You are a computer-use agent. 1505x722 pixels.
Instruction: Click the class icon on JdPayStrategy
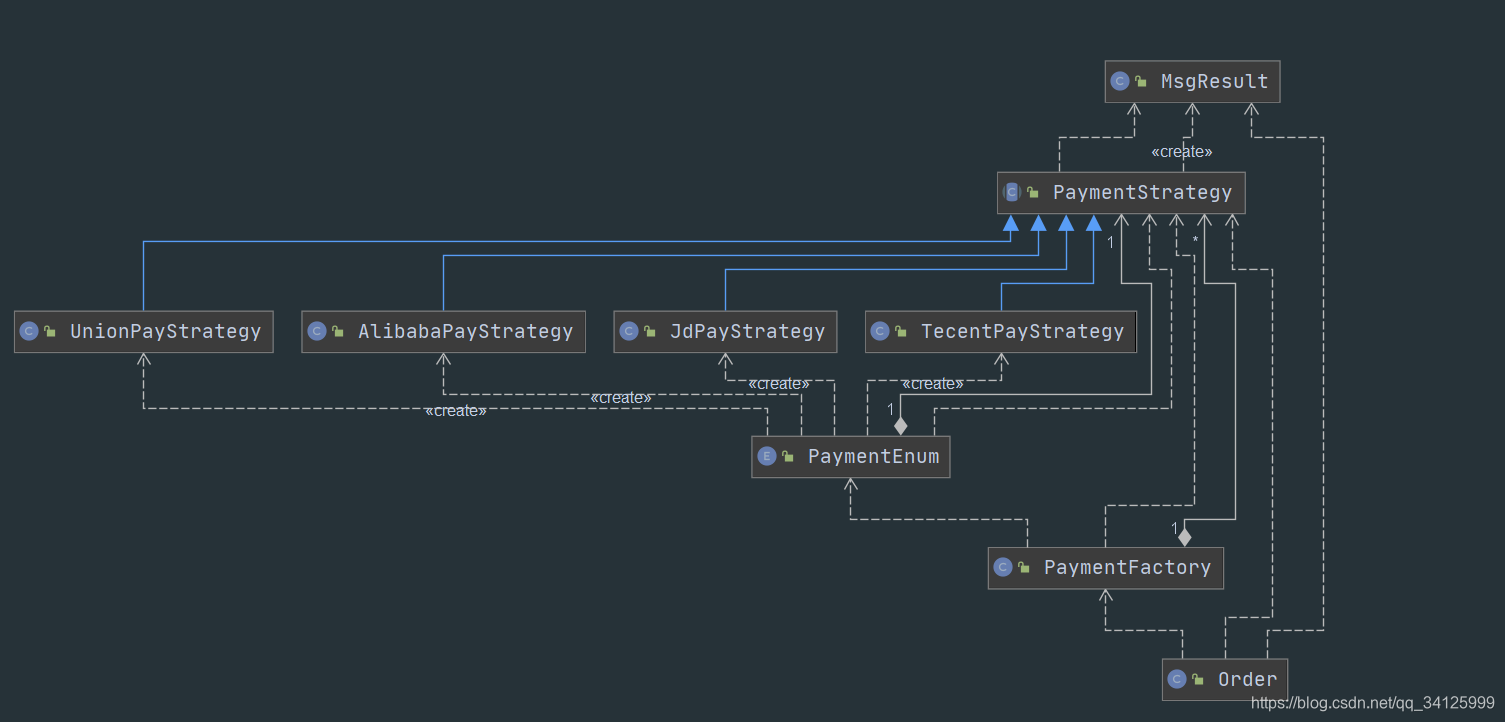click(x=629, y=331)
